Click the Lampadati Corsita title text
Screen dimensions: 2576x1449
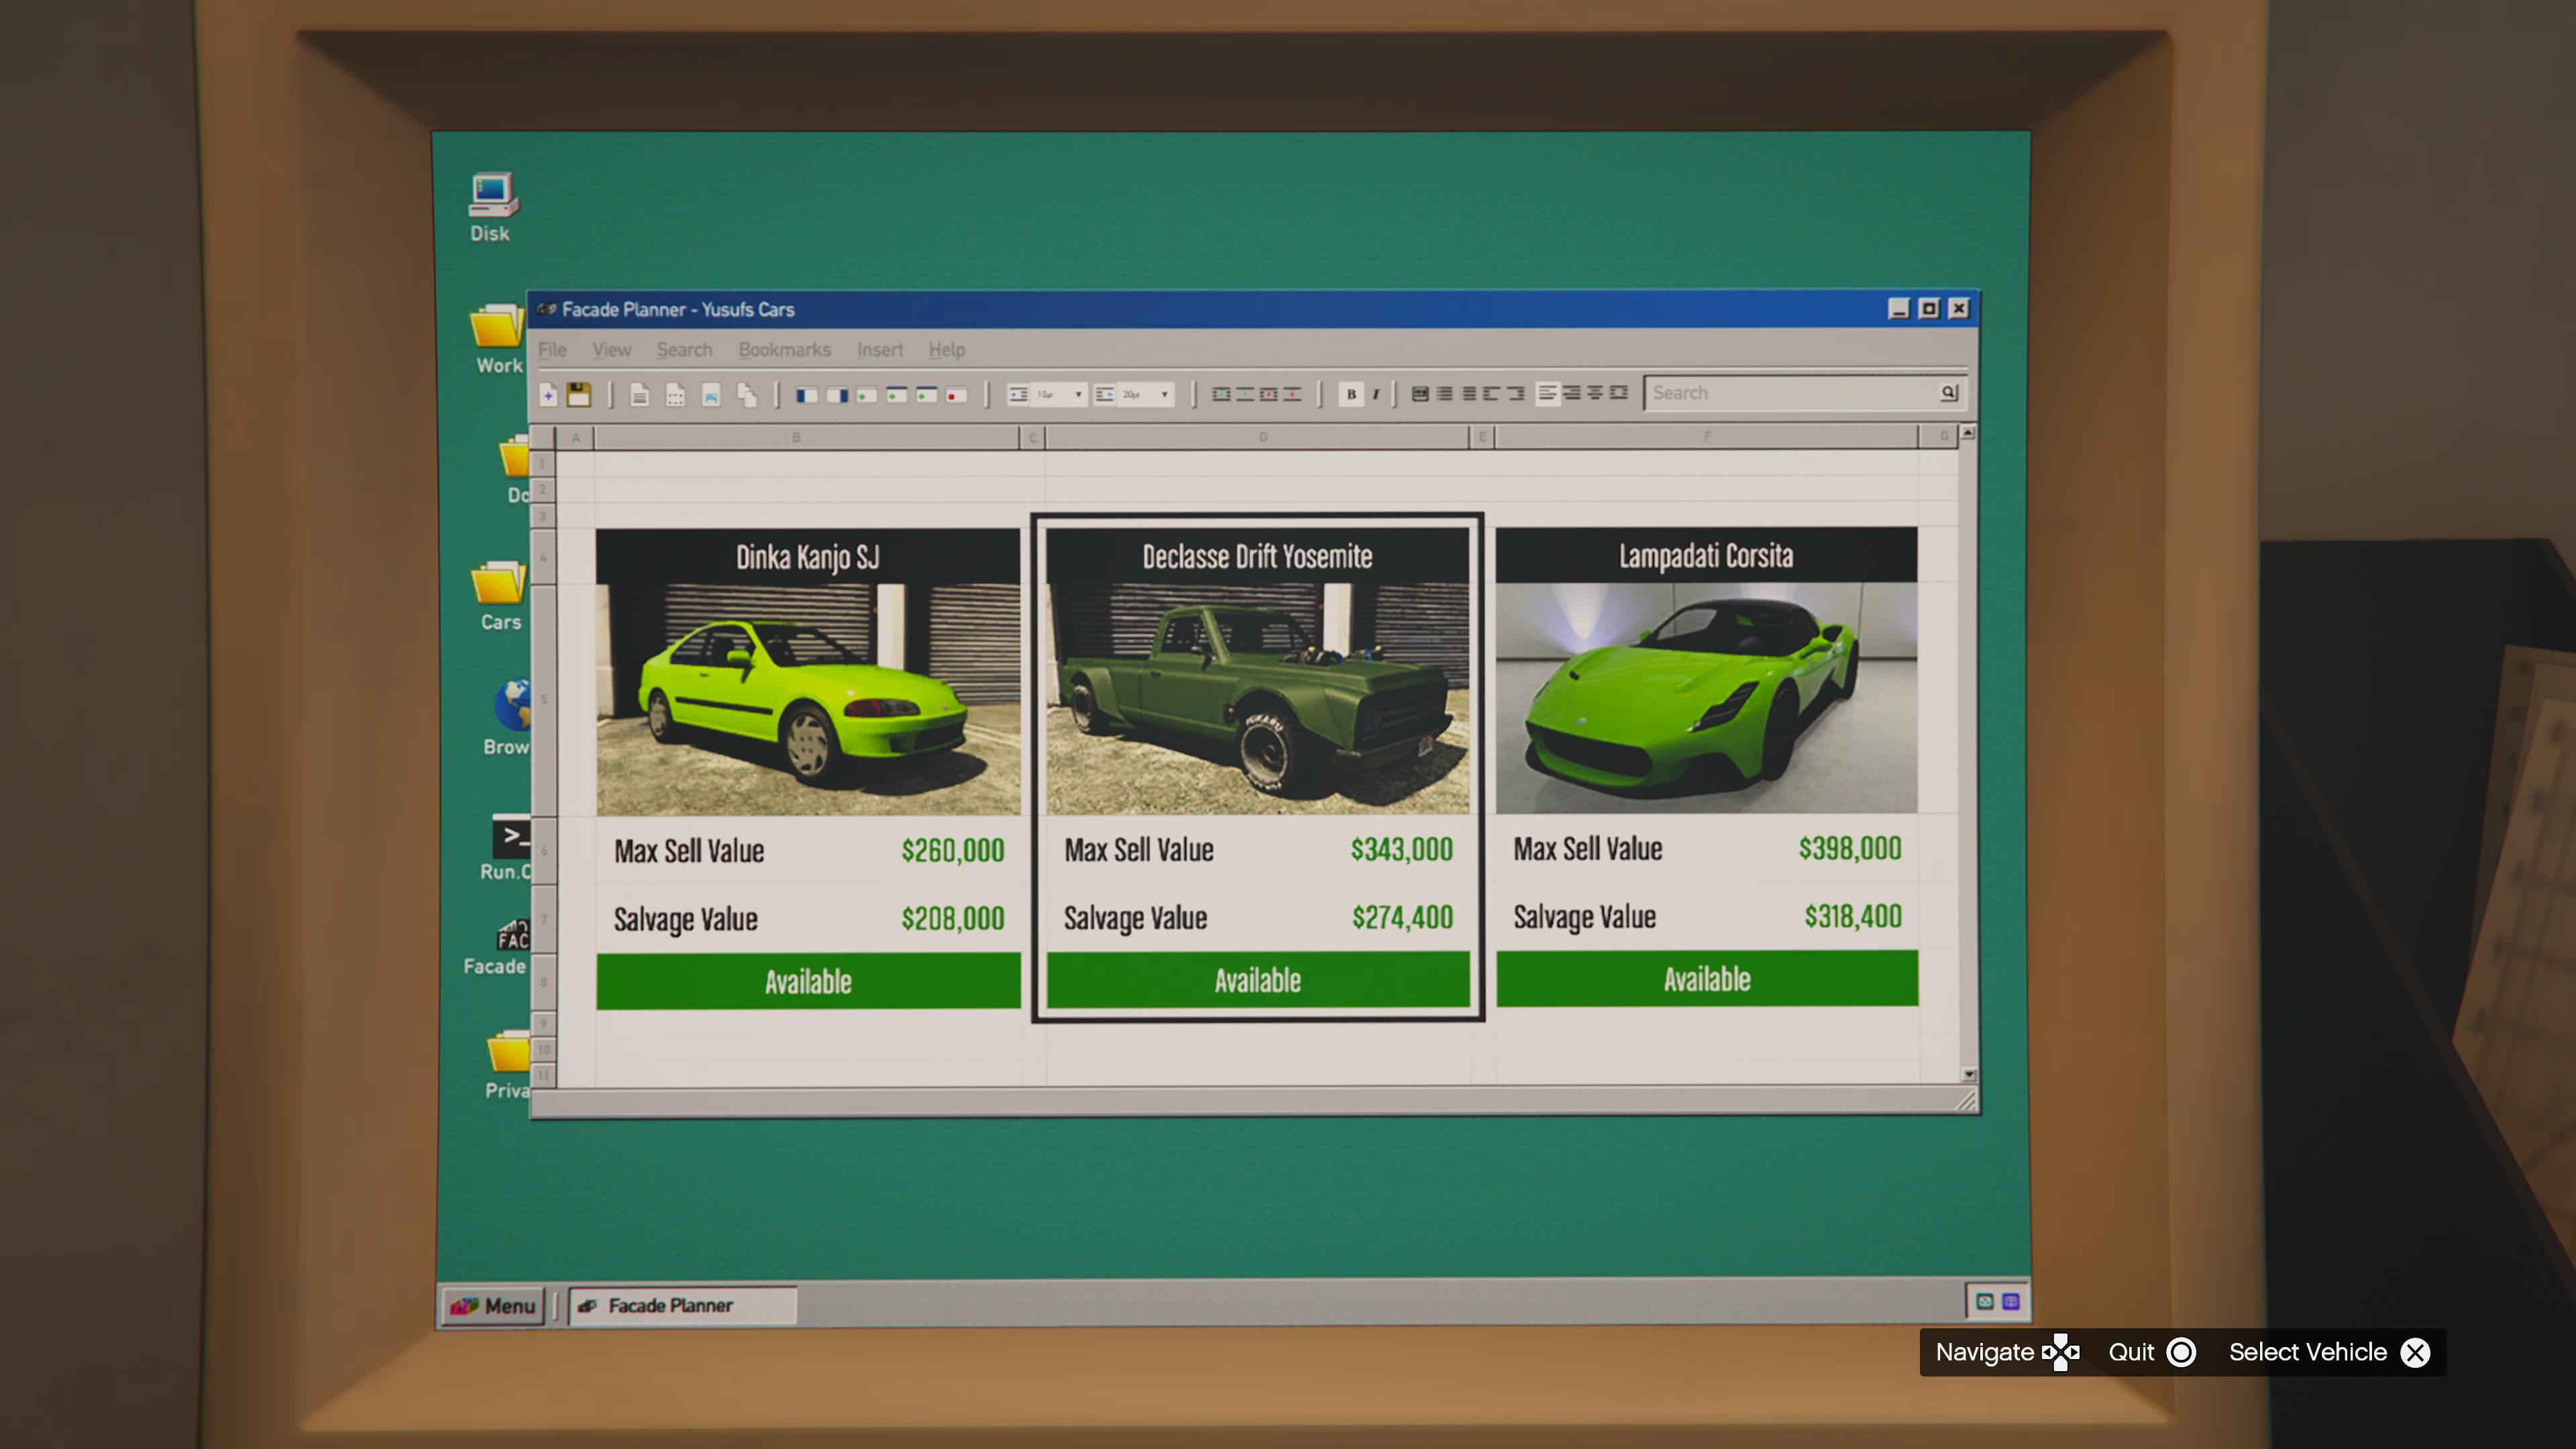pos(1706,556)
